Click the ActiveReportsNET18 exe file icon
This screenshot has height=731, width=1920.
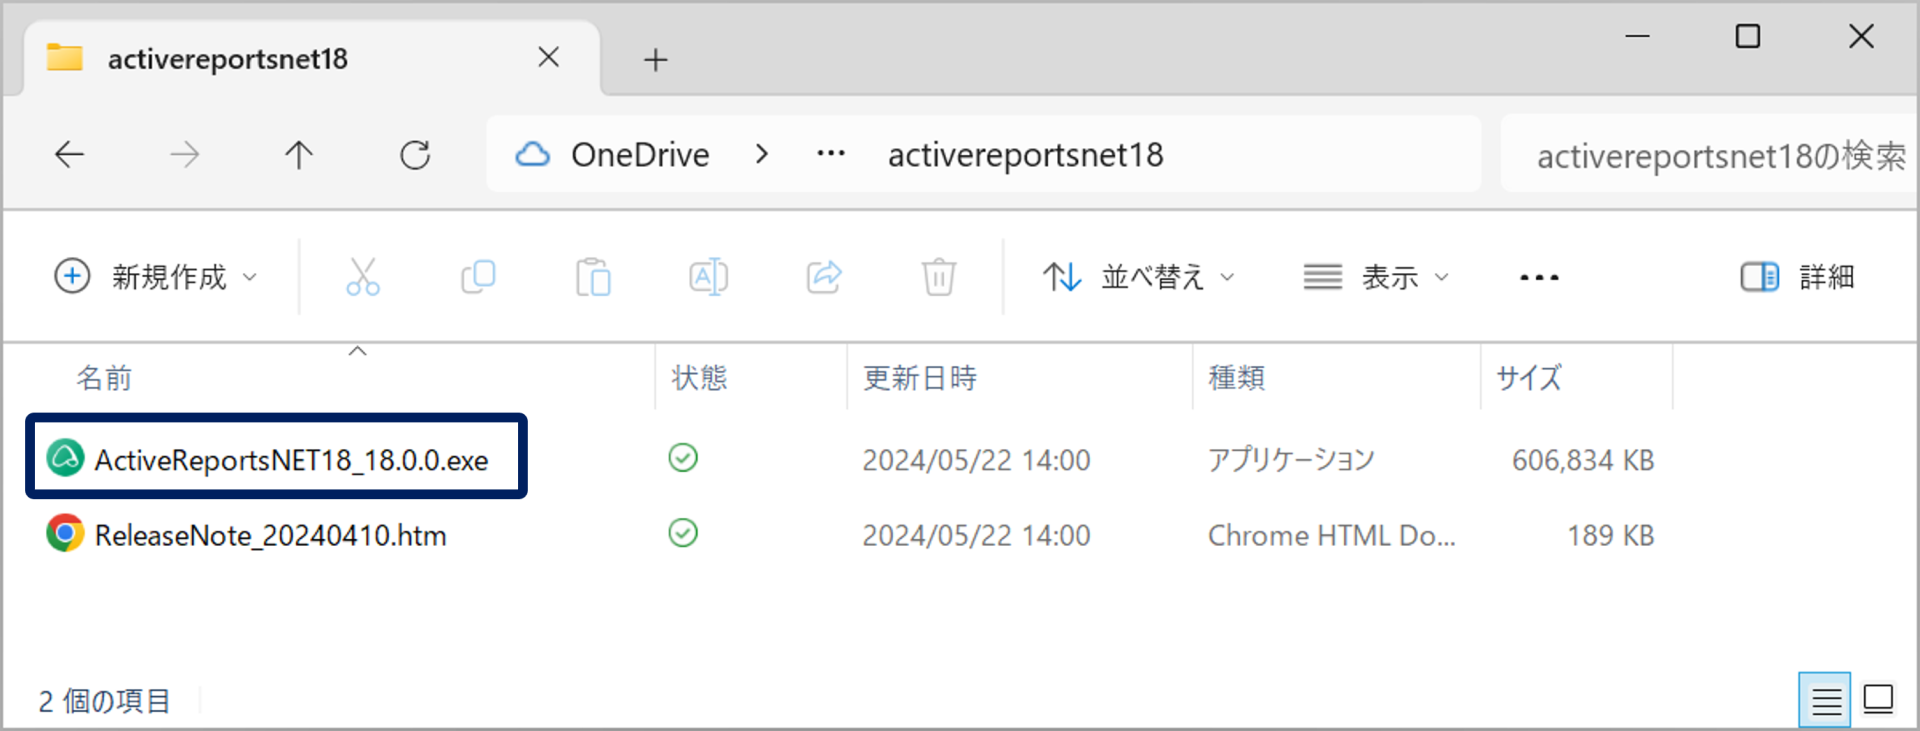click(x=65, y=459)
